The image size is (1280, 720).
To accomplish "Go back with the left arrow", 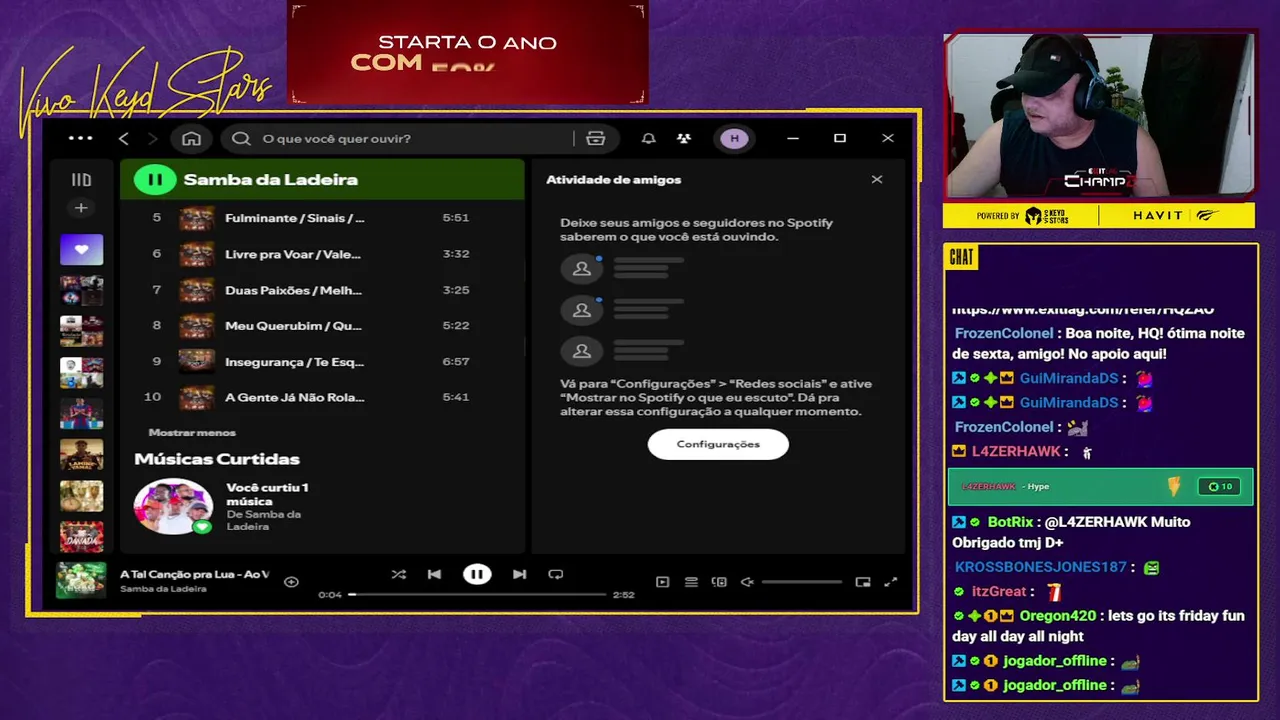I will [124, 138].
